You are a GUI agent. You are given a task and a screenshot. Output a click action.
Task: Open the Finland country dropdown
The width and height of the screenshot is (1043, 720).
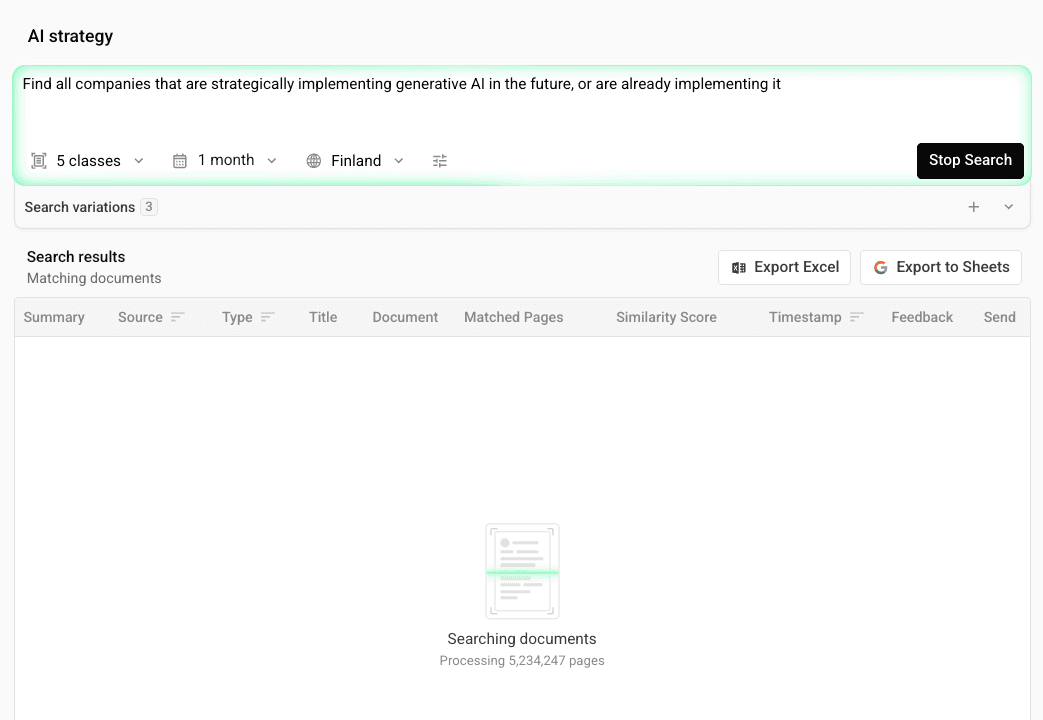[x=355, y=160]
